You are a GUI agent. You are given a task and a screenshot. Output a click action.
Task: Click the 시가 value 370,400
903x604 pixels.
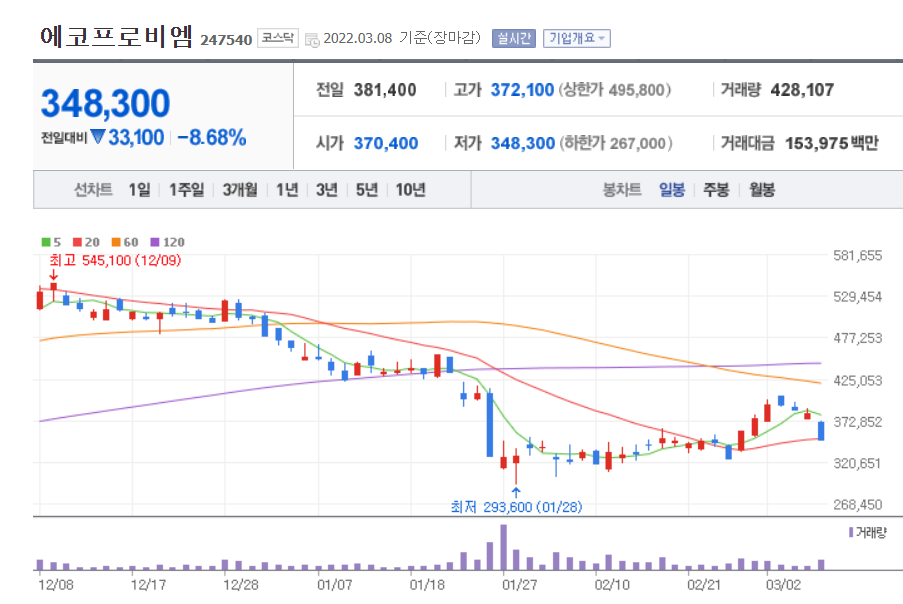click(386, 143)
